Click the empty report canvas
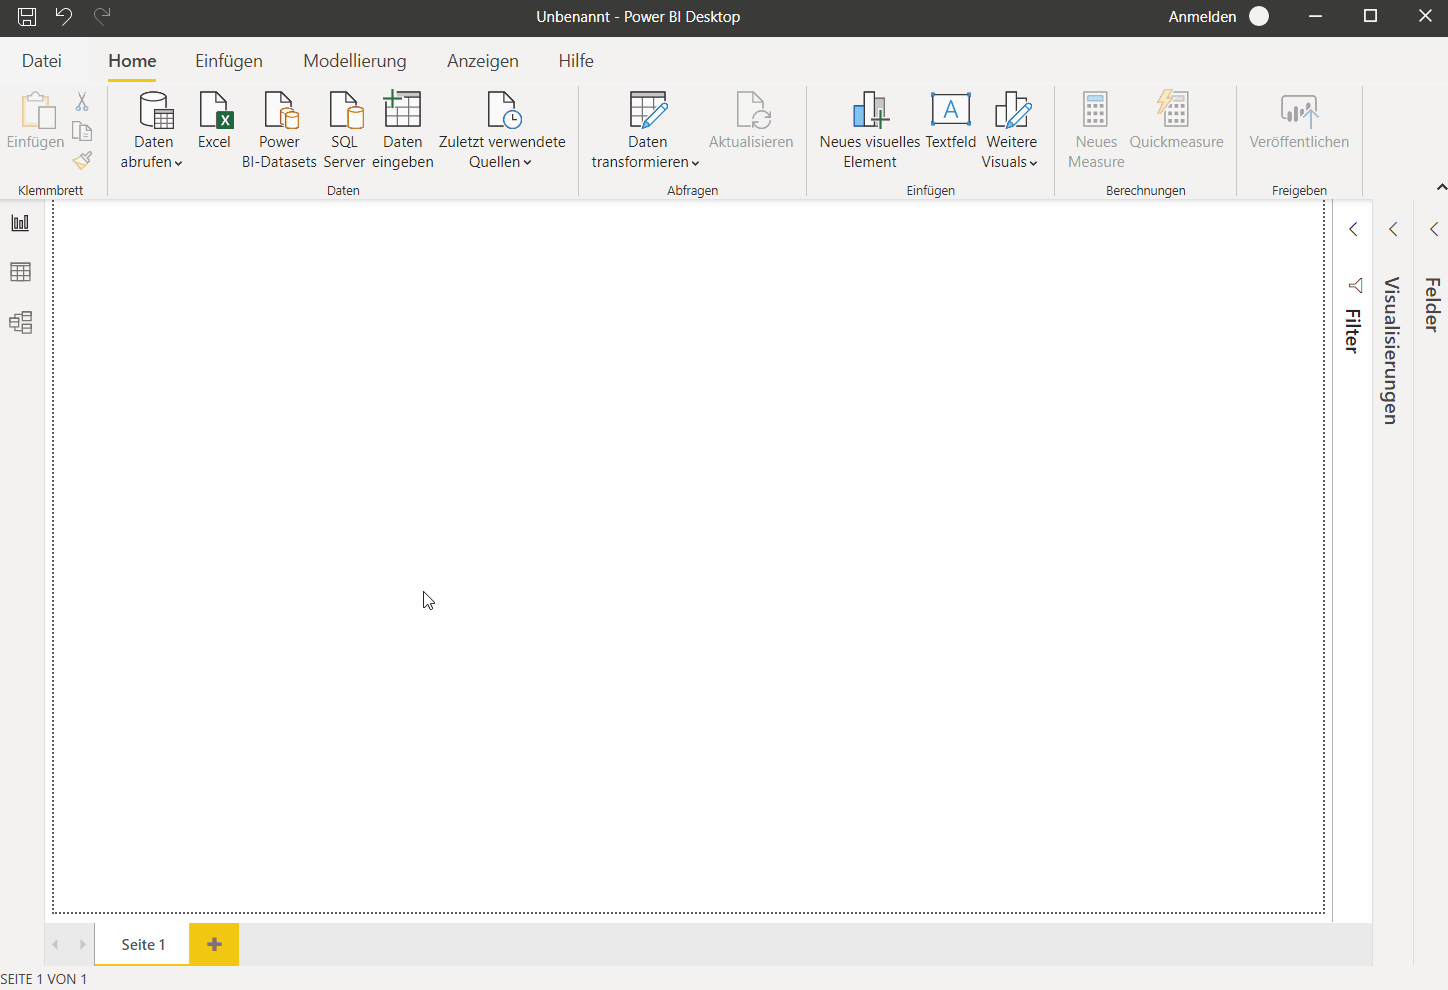 point(688,557)
